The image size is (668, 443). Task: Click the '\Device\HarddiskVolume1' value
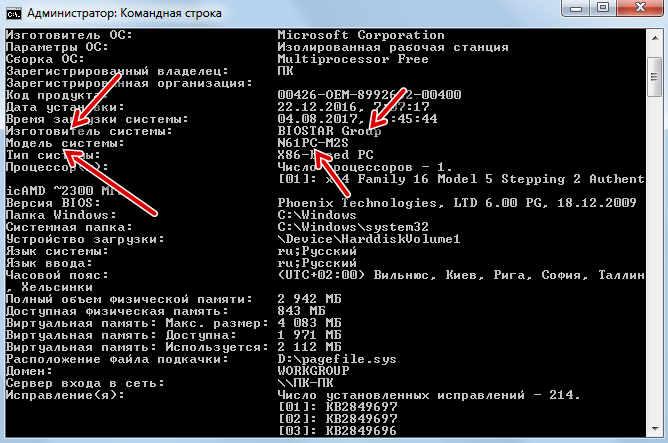[369, 239]
